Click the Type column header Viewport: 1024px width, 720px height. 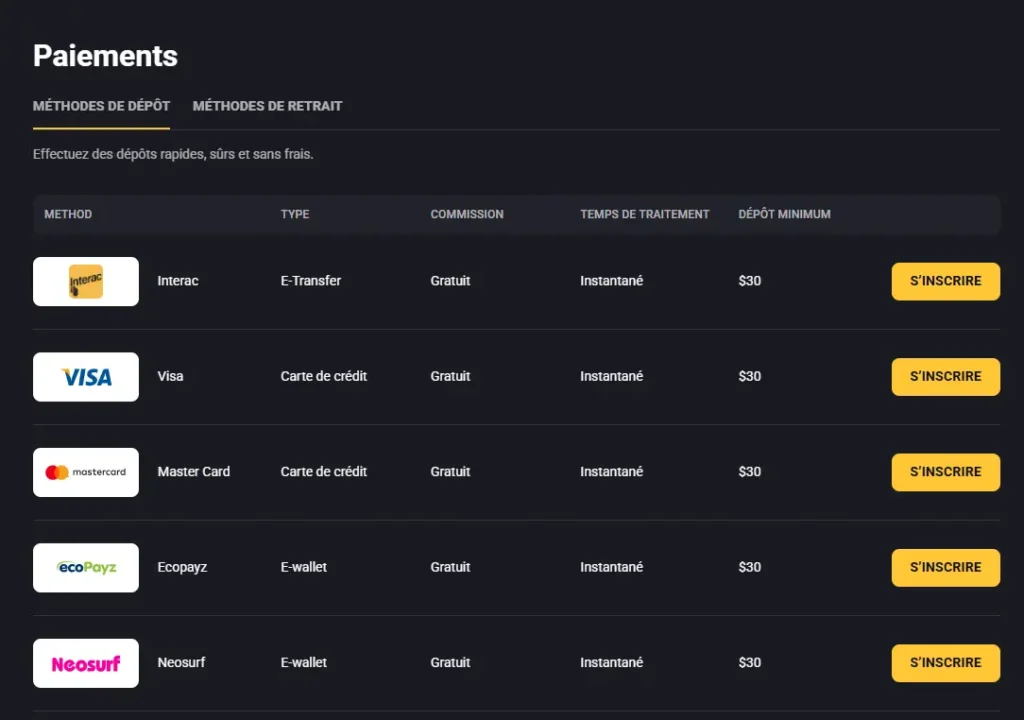click(x=295, y=214)
